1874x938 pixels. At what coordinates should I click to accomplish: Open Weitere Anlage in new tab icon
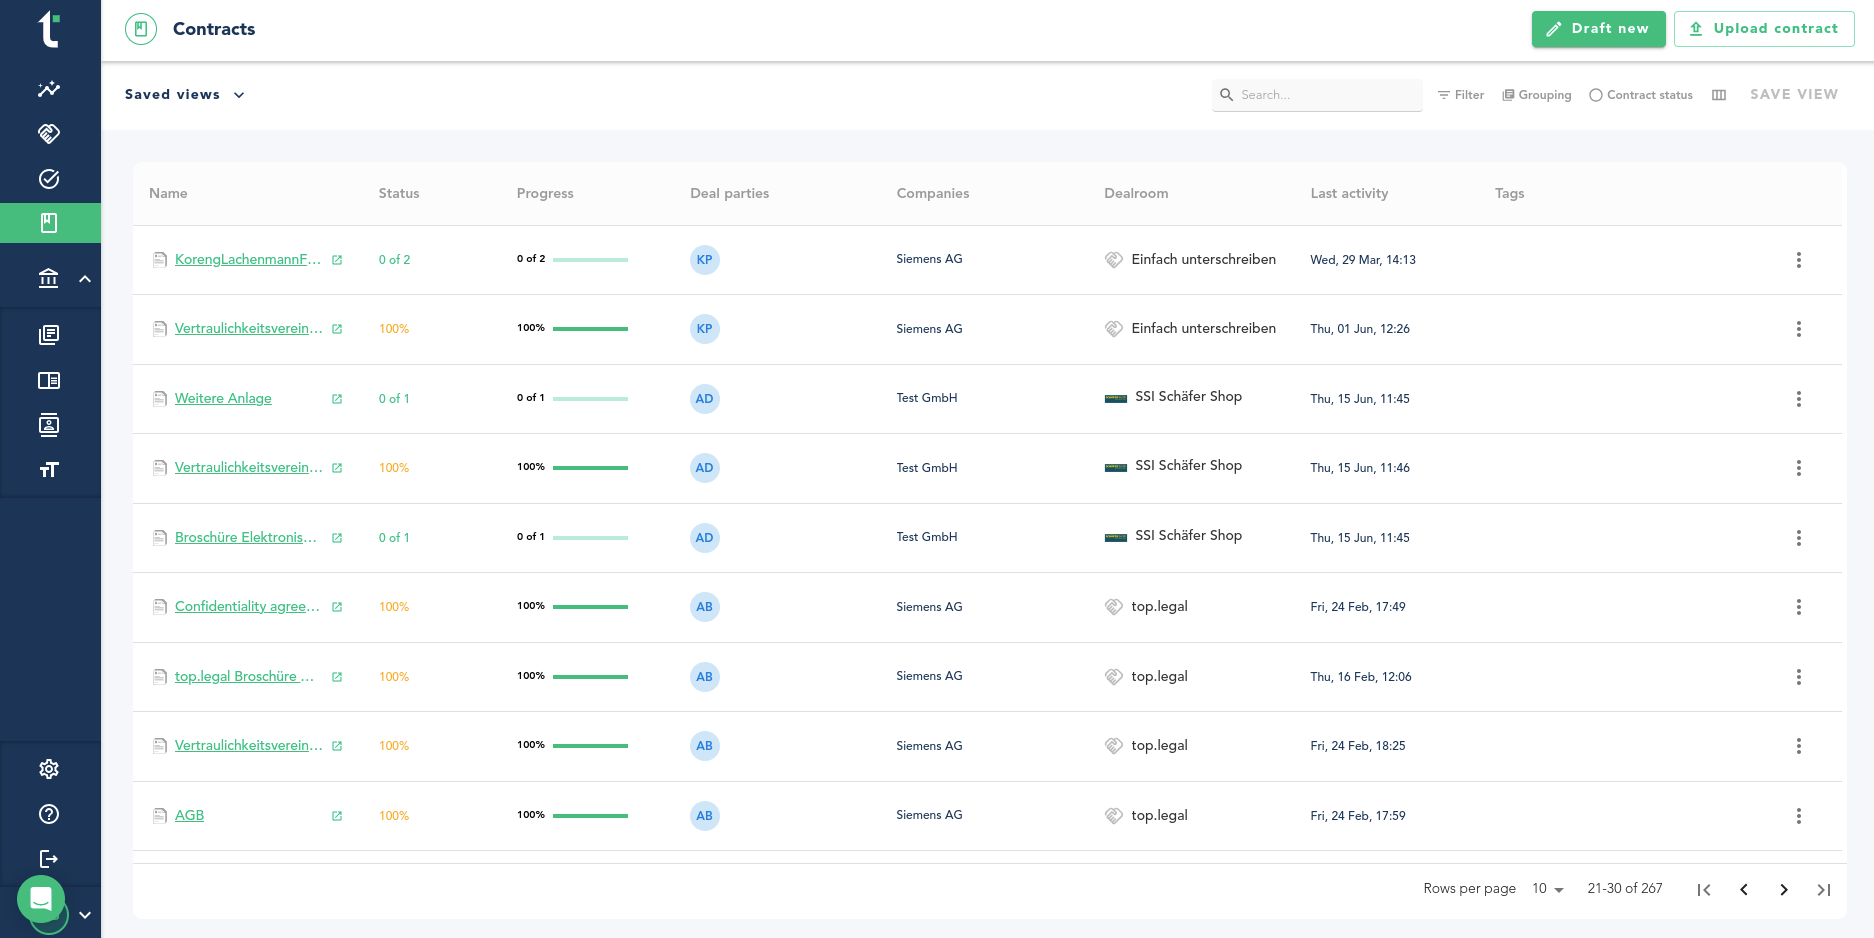(337, 399)
